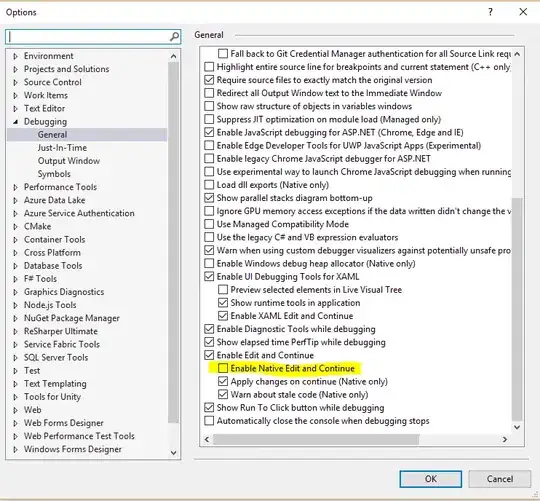Screen dimensions: 540x501
Task: Click the horizontal scrollbar thumb in settings
Action: (x=316, y=439)
